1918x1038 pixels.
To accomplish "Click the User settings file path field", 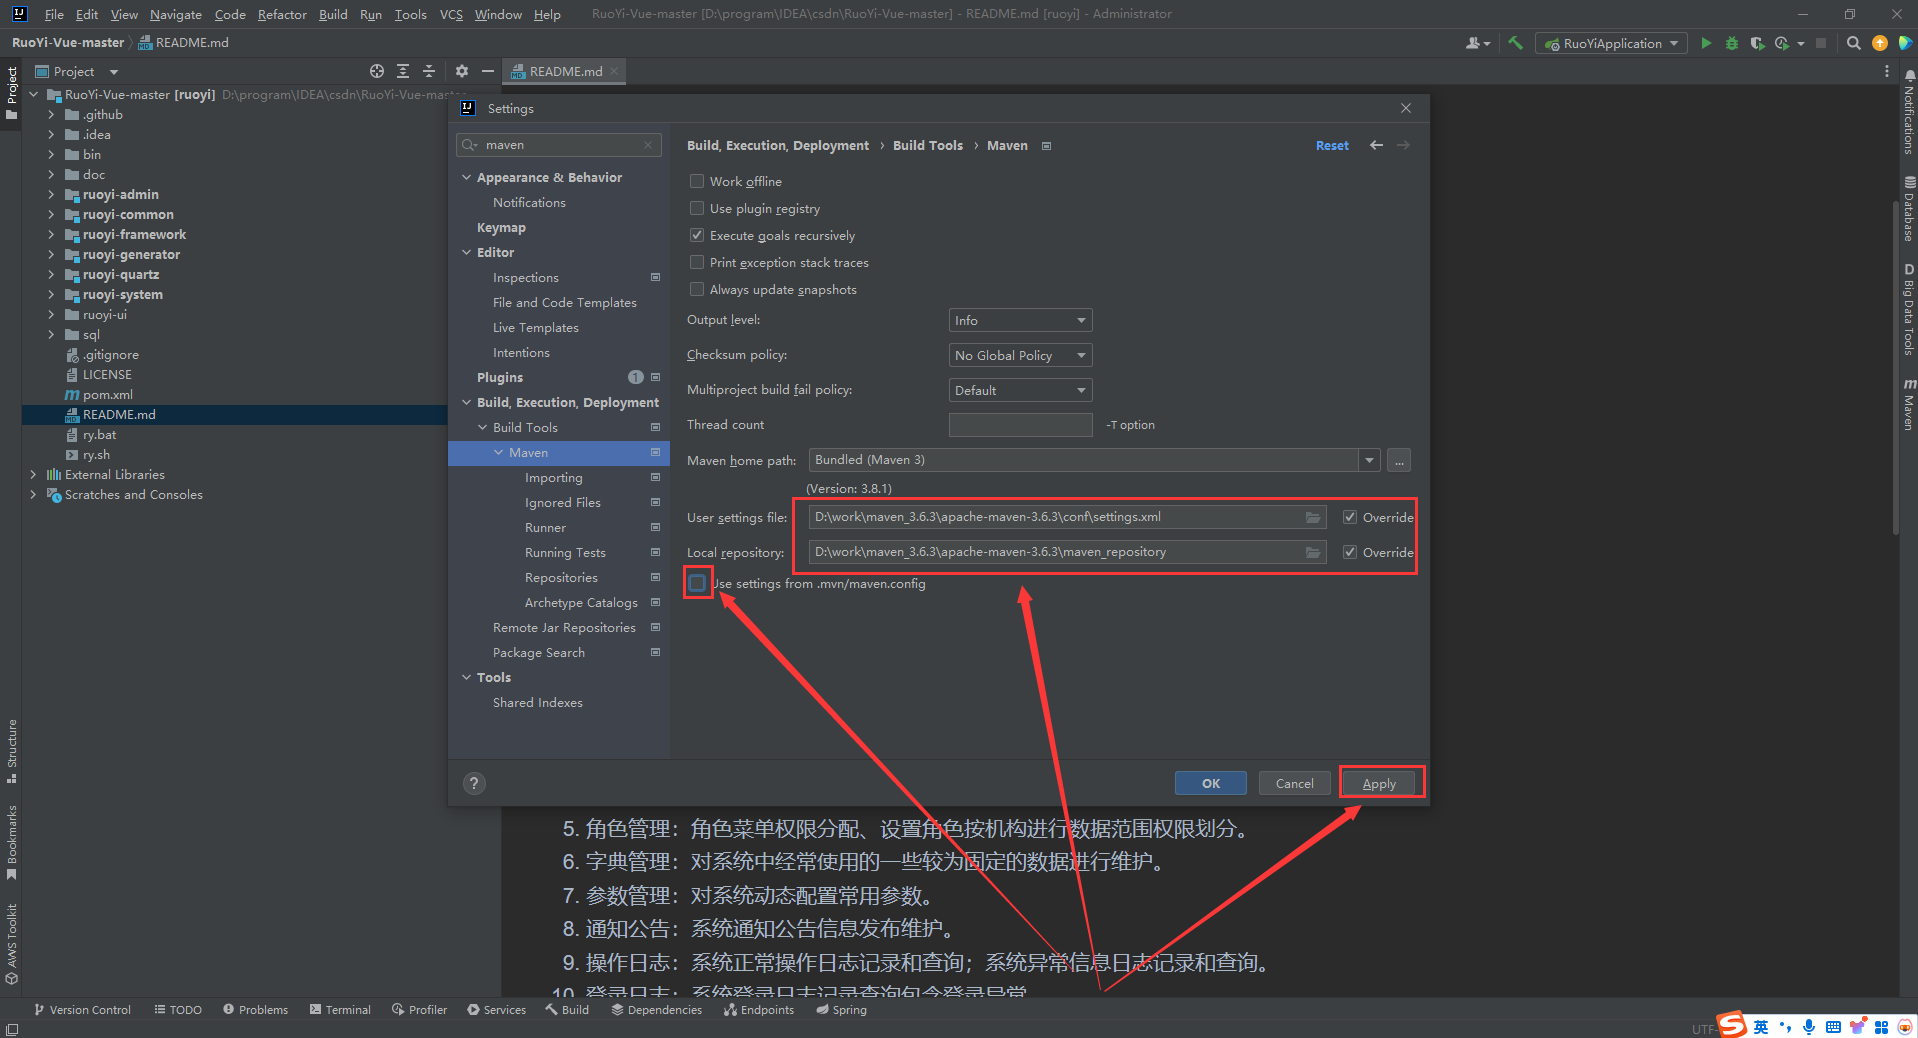I will click(1055, 517).
